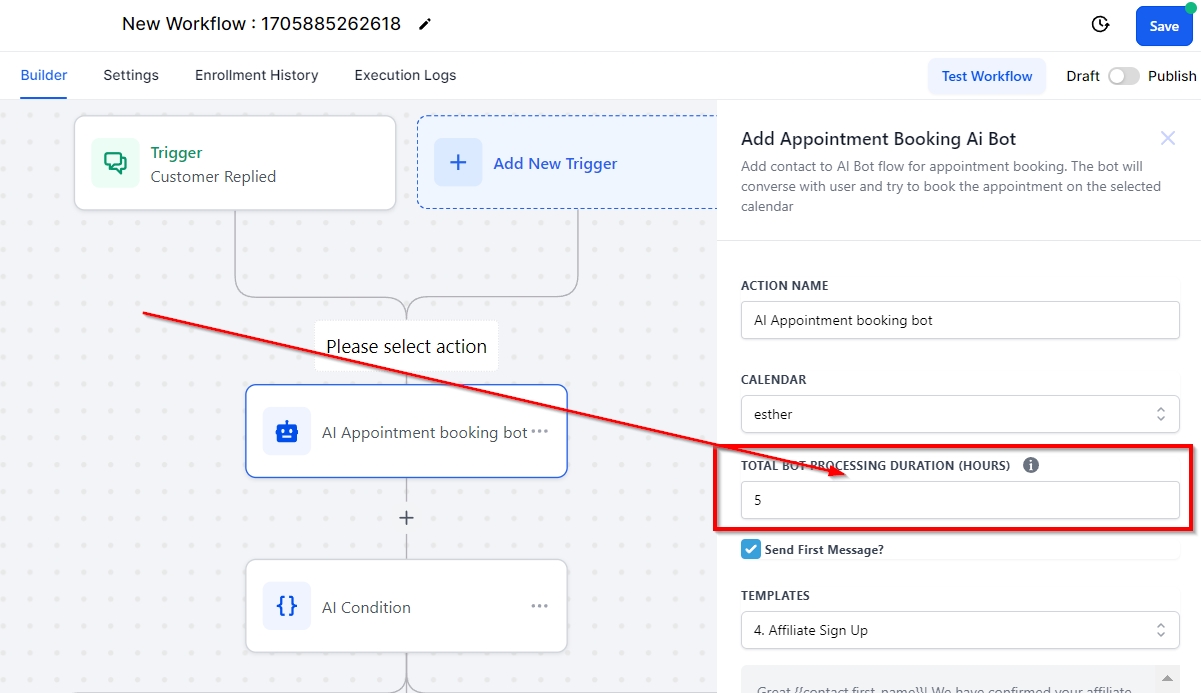Click the Total Bot Processing Duration field
Image resolution: width=1201 pixels, height=693 pixels.
tap(959, 500)
